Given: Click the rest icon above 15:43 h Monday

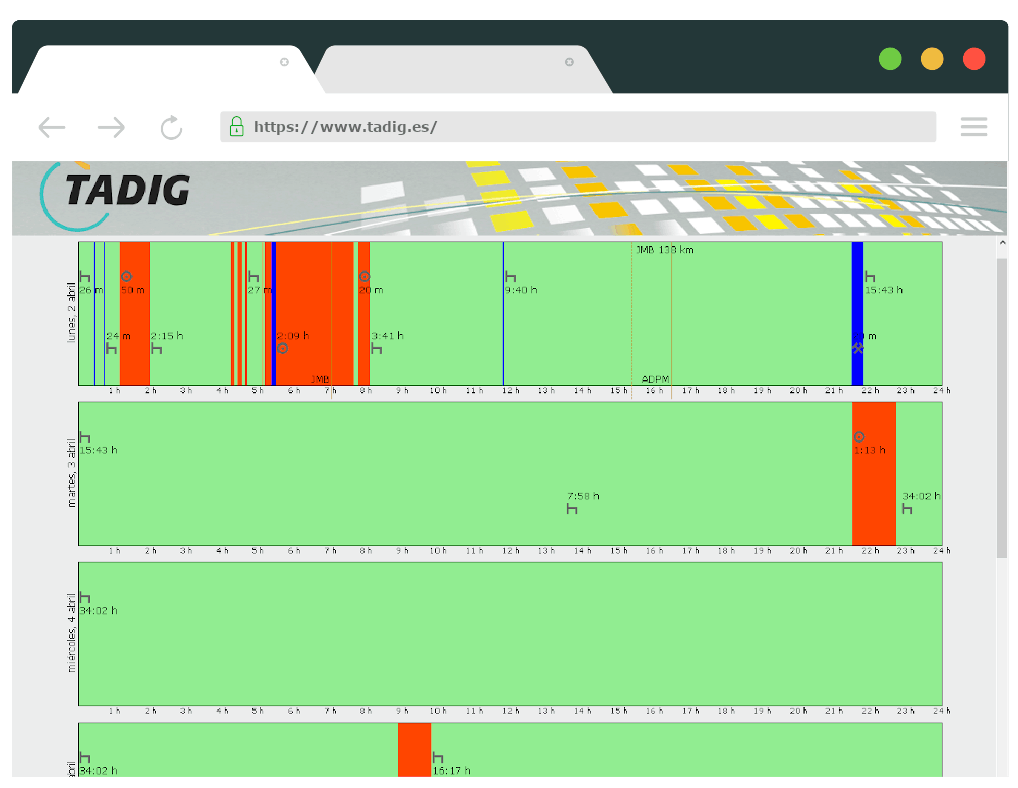Looking at the screenshot, I should pyautogui.click(x=870, y=276).
